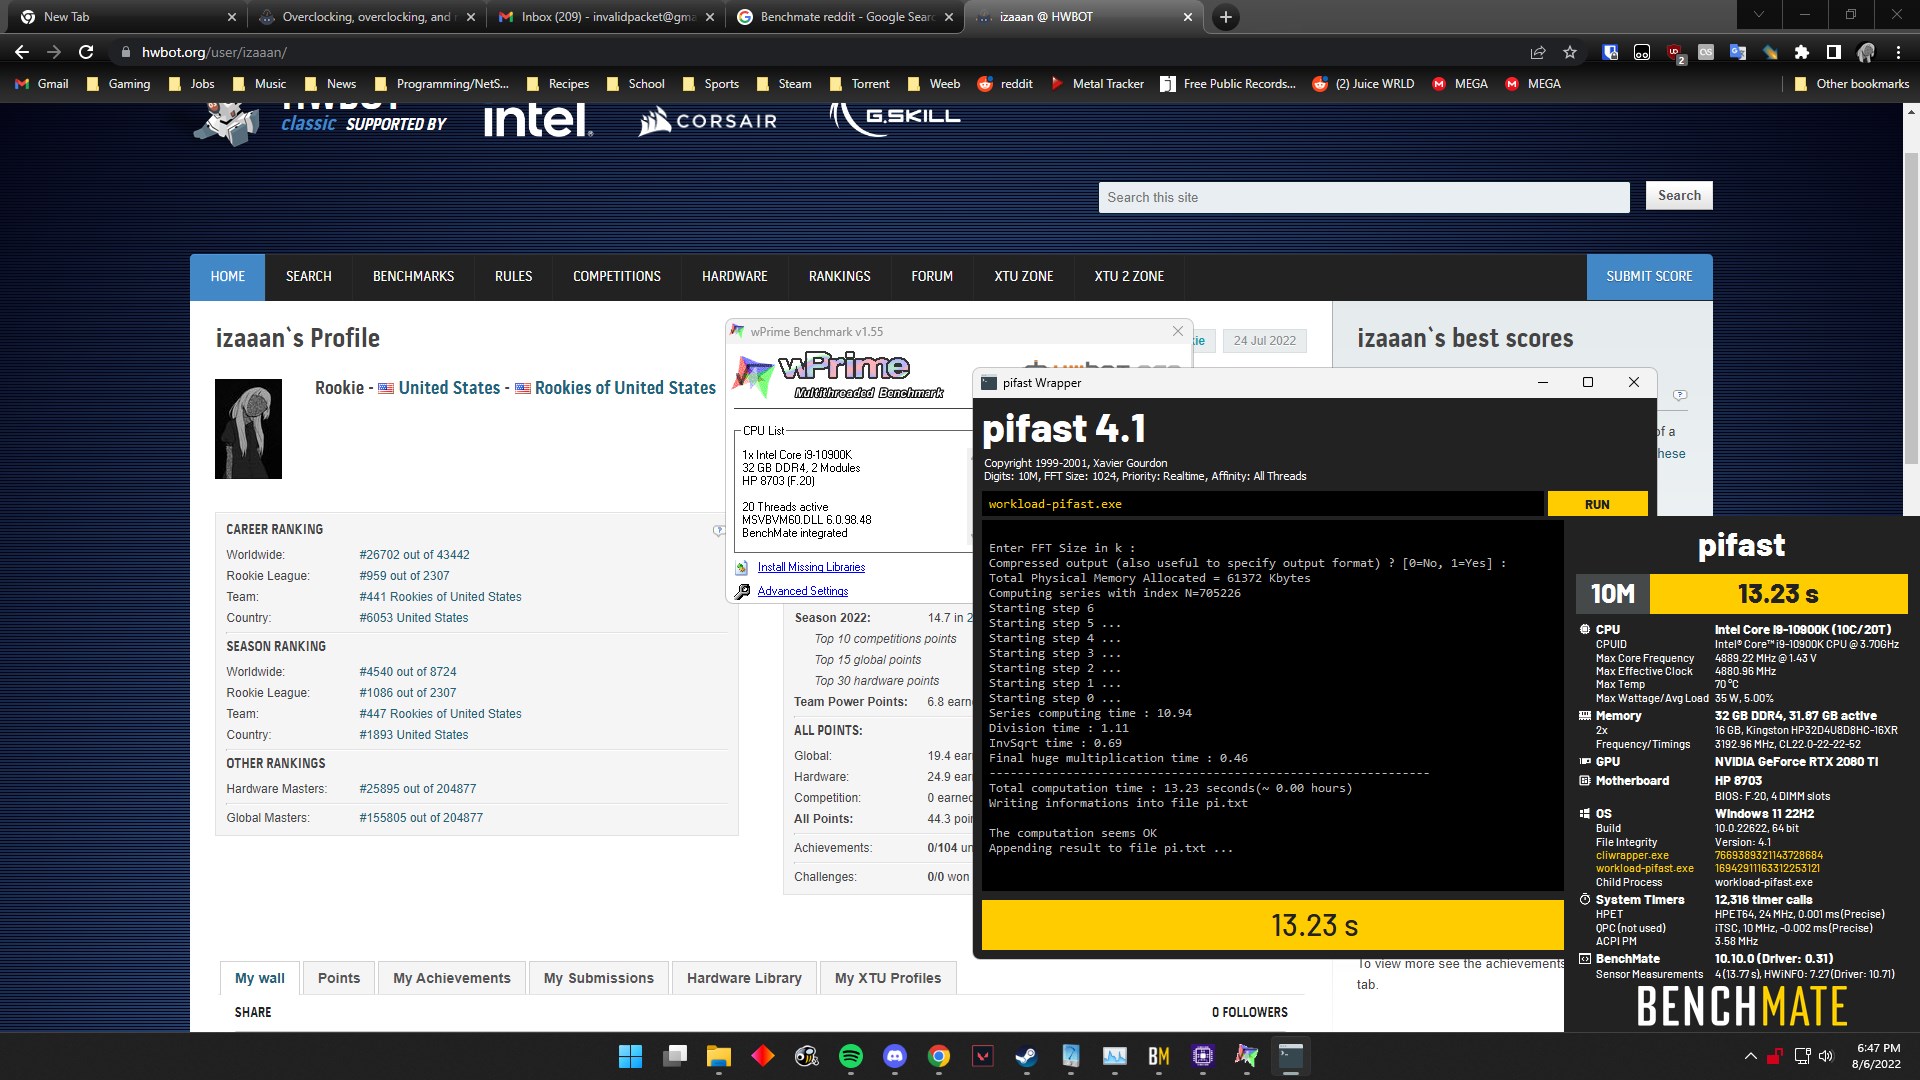Image resolution: width=1920 pixels, height=1080 pixels.
Task: Open Spotify from the taskbar
Action: [851, 1056]
